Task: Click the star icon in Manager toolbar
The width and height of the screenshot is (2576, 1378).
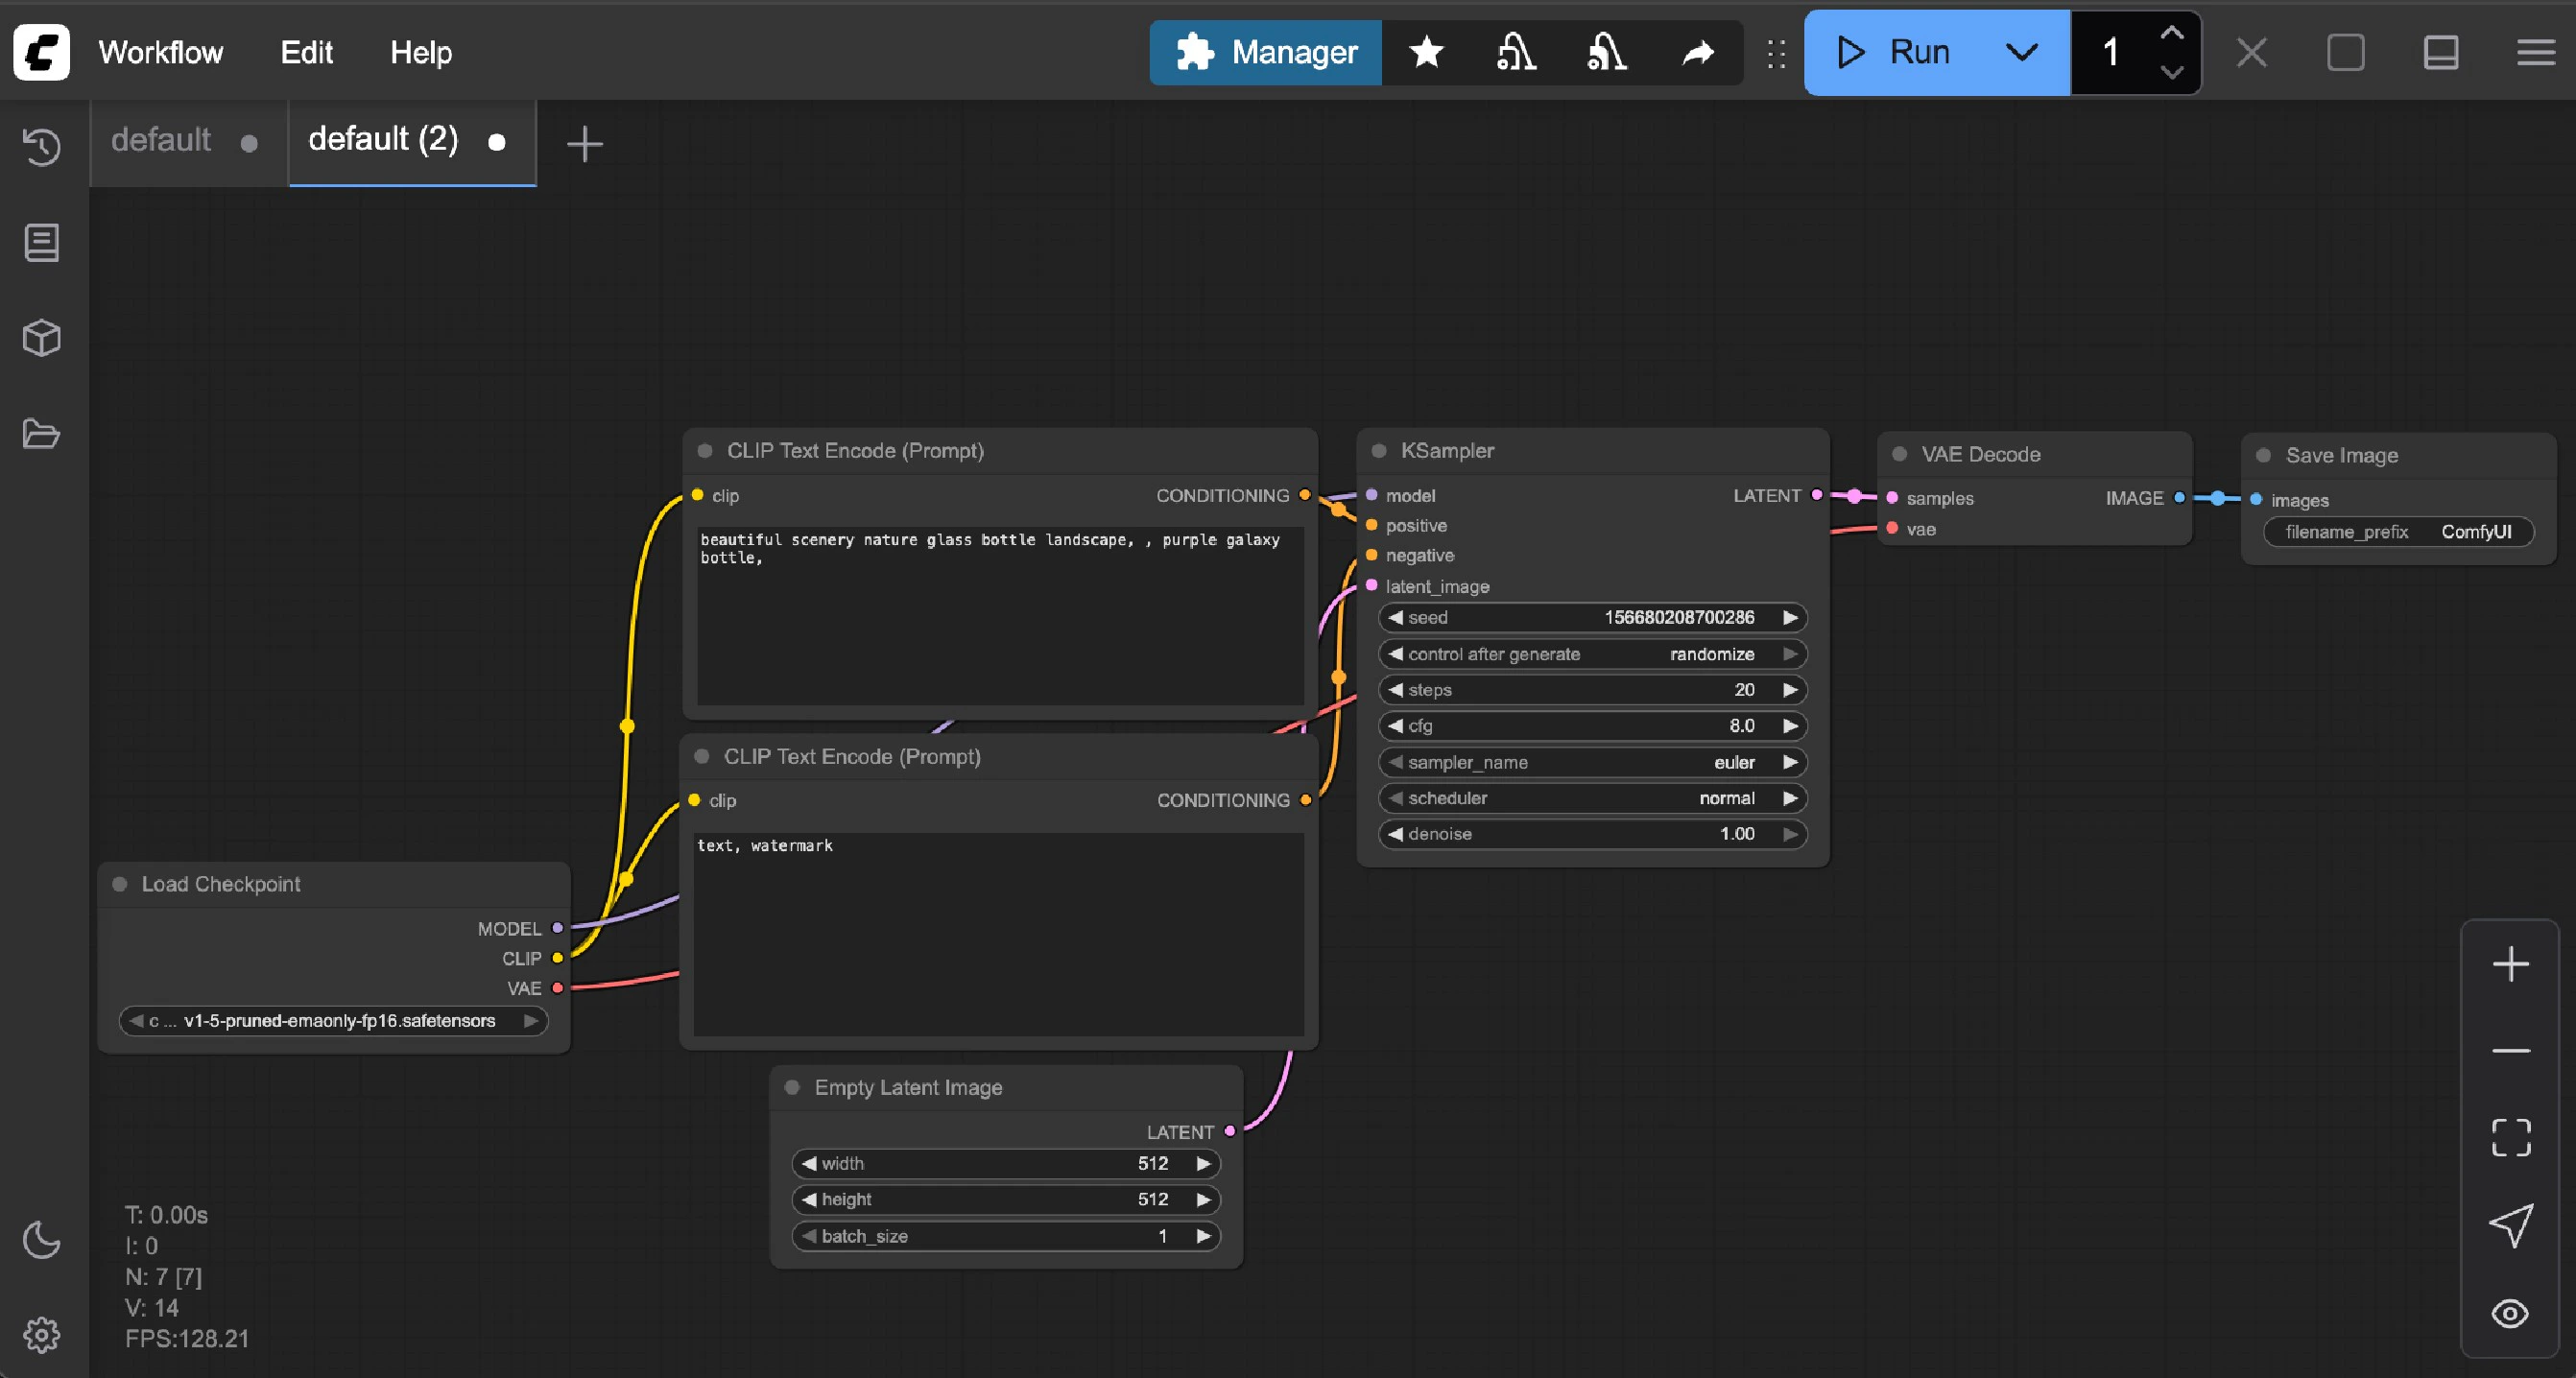Action: (1426, 52)
